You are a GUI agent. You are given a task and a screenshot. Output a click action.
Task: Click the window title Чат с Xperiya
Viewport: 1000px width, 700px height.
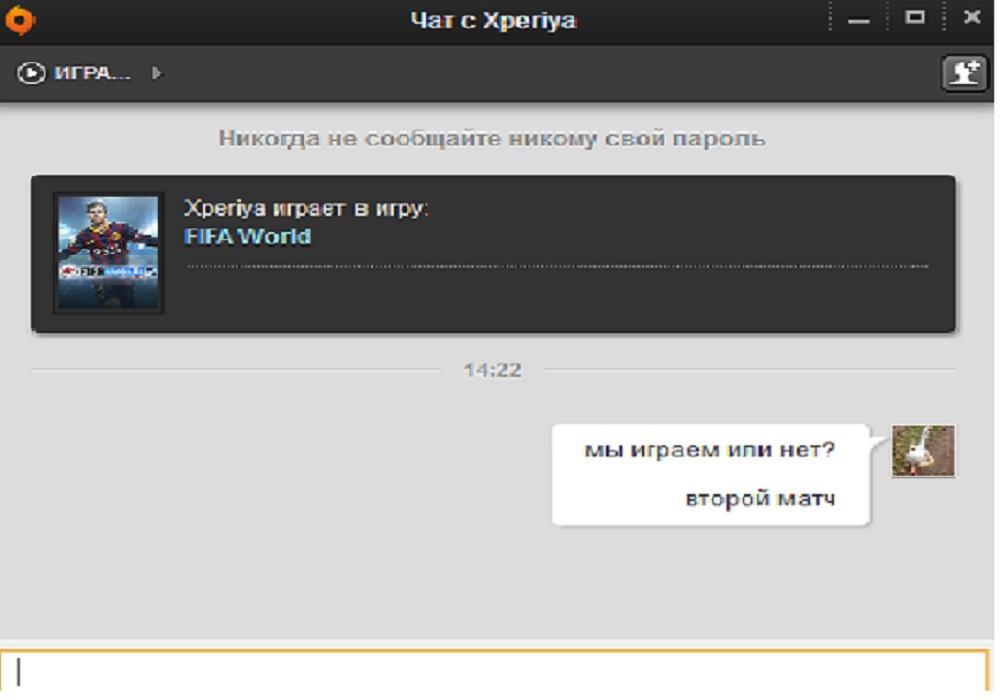(x=493, y=20)
